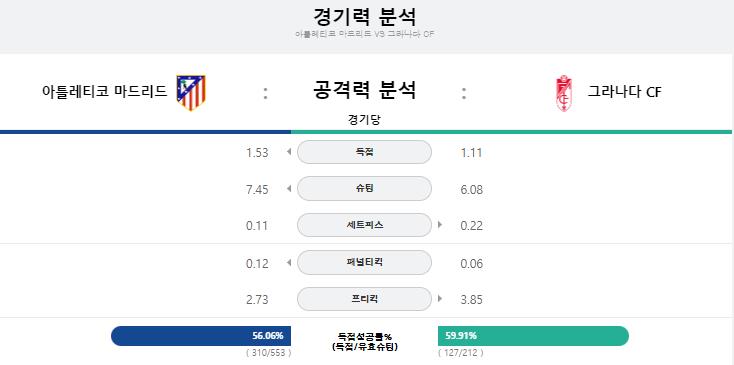Click the blue 56.06% success rate bar

(201, 336)
